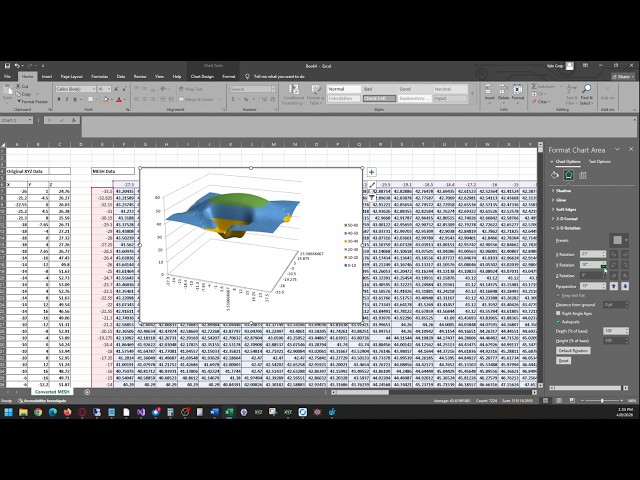Delete cells using the Cells group

(503, 93)
